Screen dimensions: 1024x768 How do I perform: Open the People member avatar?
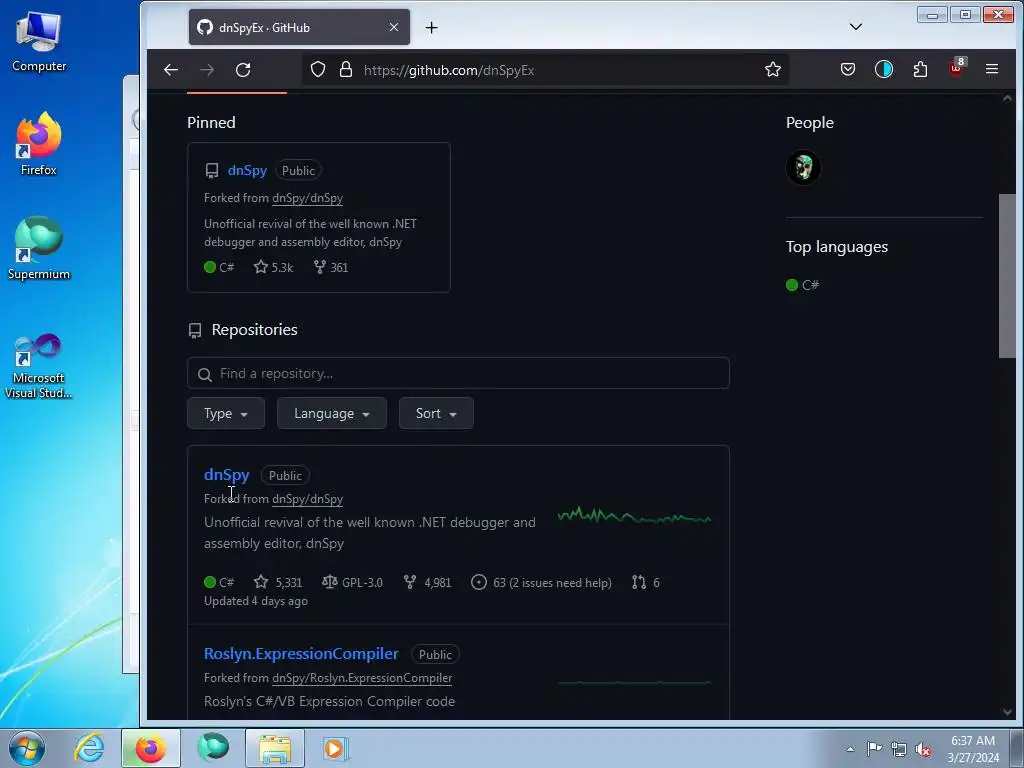[x=803, y=168]
